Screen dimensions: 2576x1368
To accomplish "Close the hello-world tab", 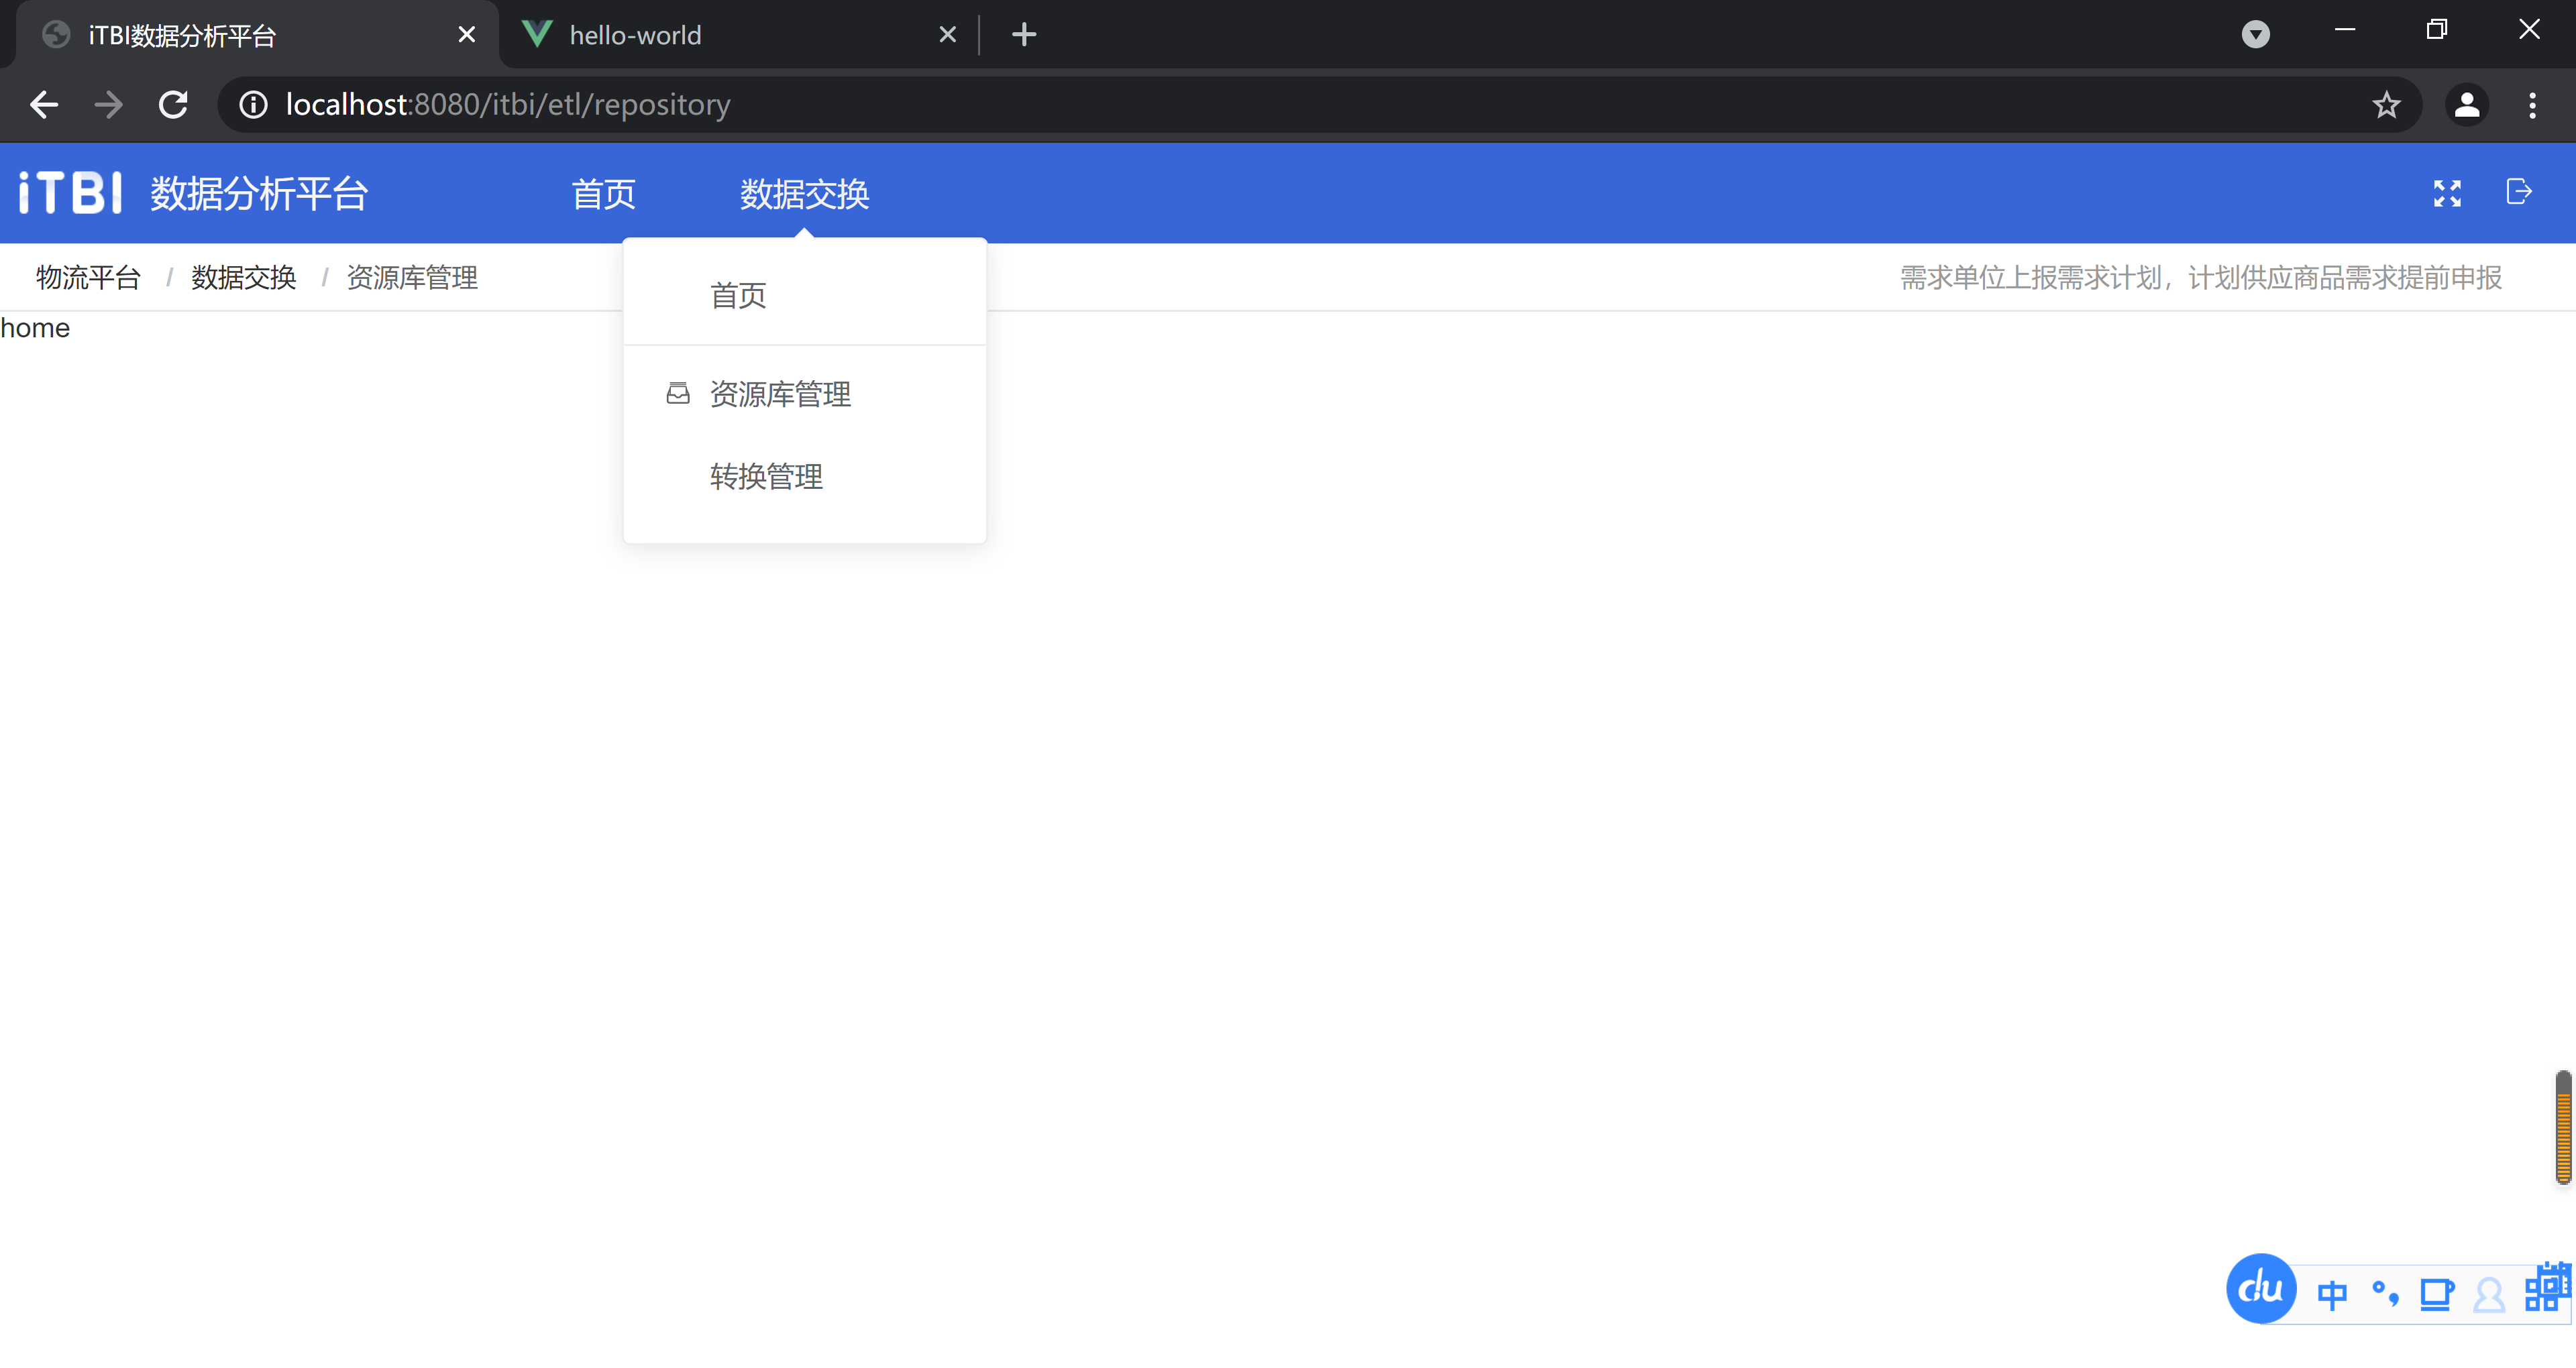I will [948, 35].
